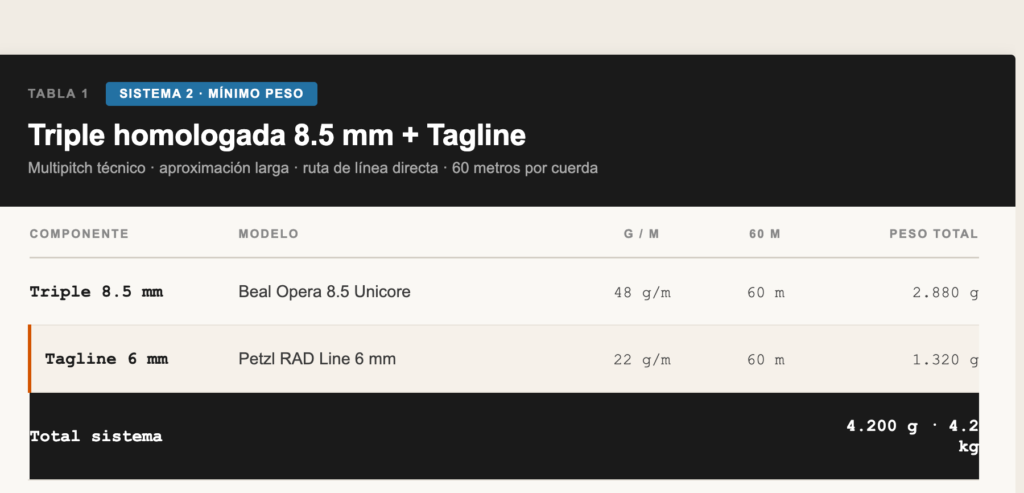1024x493 pixels.
Task: Select the Tagline 6 mm row label
Action: click(x=106, y=359)
